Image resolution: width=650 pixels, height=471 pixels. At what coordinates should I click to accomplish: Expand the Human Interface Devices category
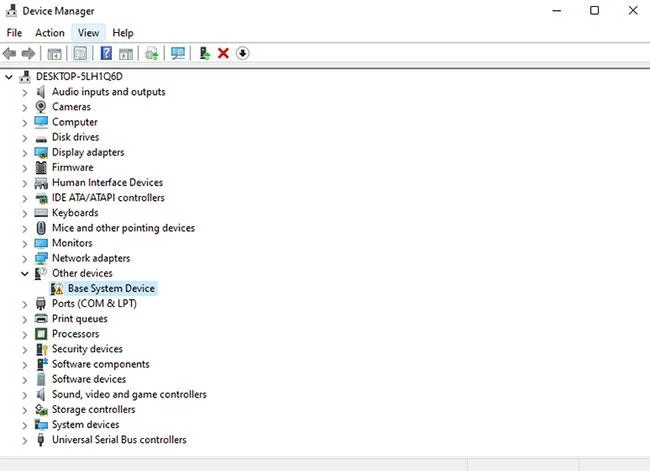(24, 183)
